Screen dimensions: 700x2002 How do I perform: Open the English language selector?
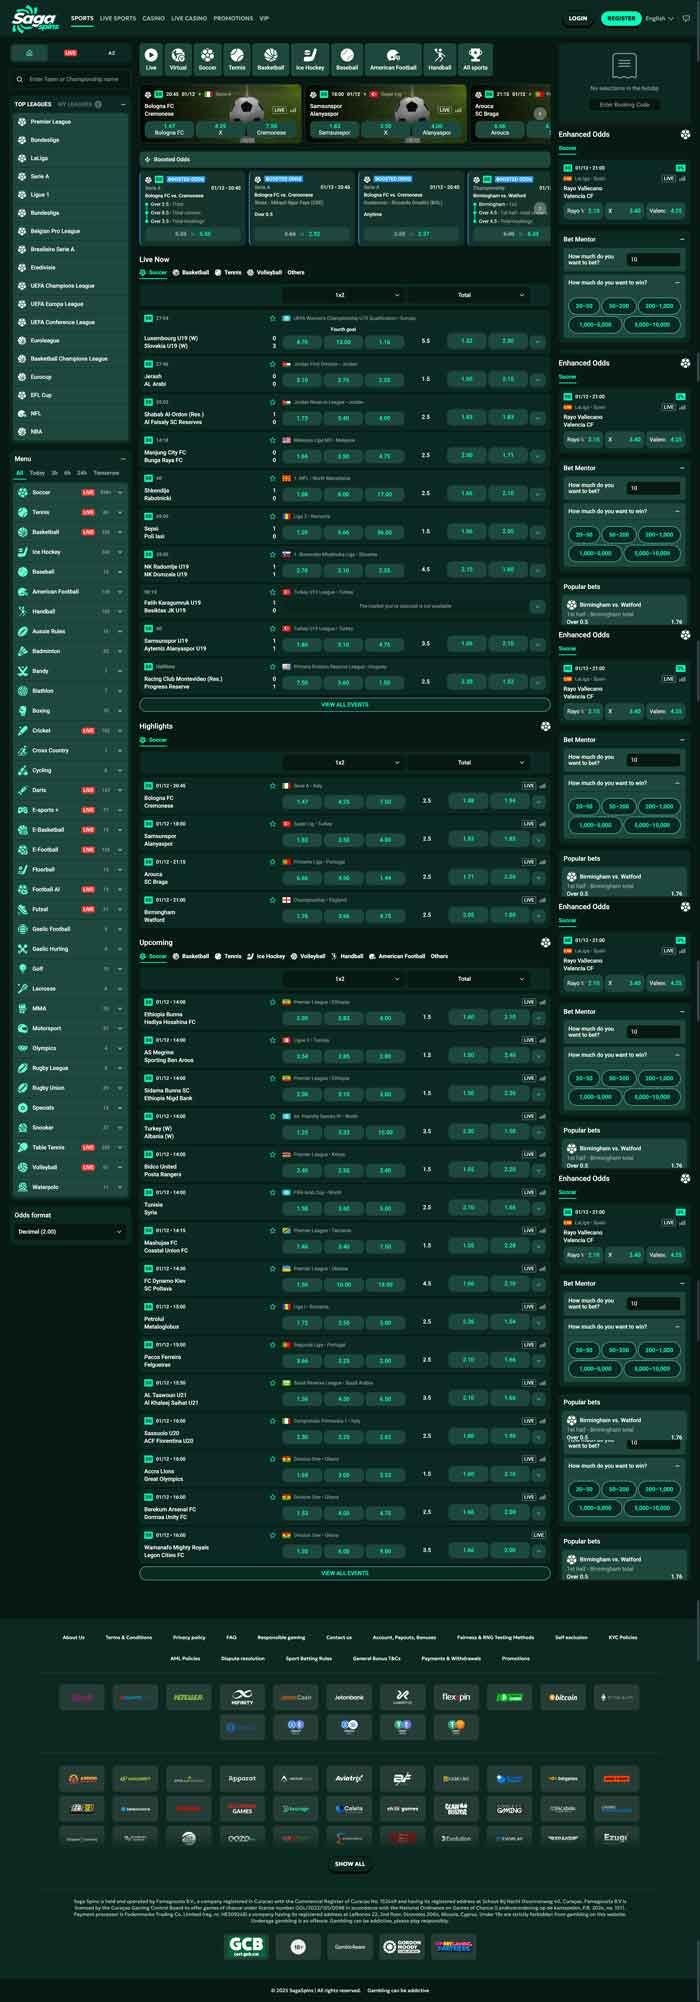click(x=659, y=18)
